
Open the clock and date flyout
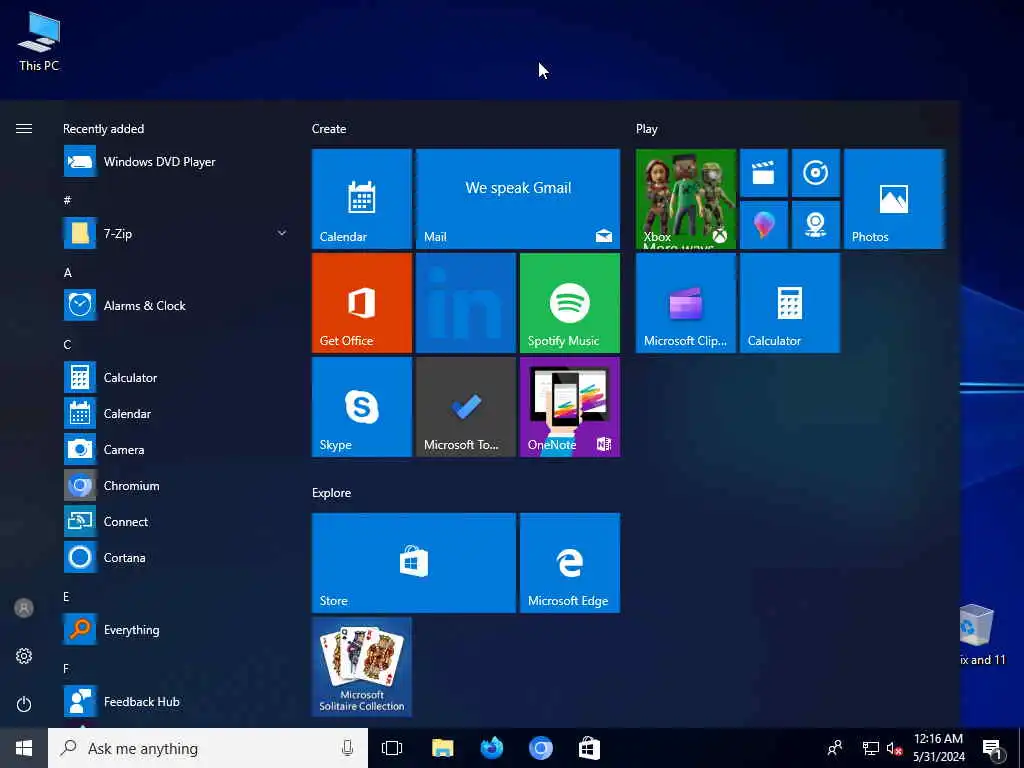pyautogui.click(x=938, y=748)
